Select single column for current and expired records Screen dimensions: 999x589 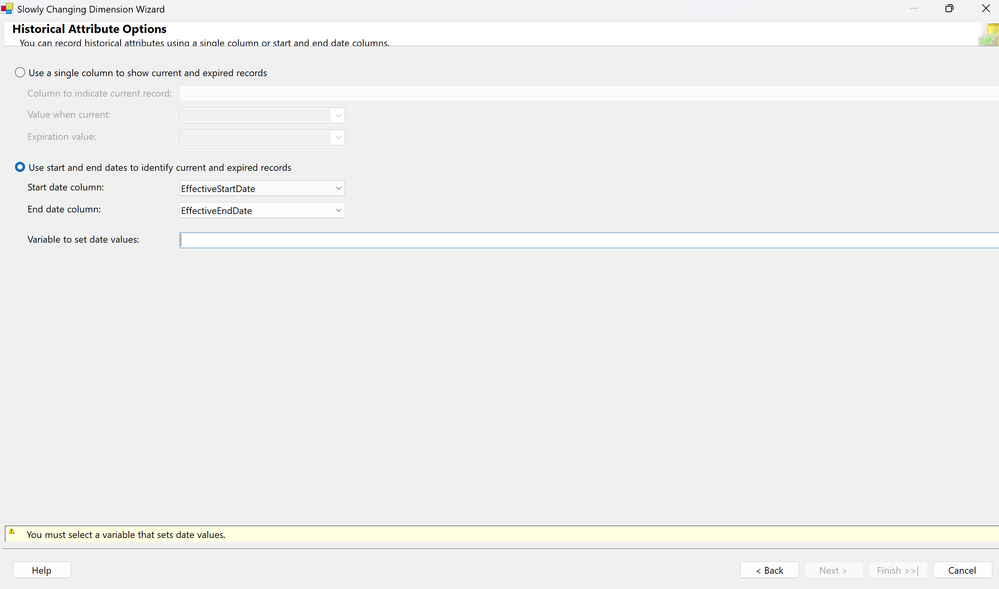click(20, 73)
